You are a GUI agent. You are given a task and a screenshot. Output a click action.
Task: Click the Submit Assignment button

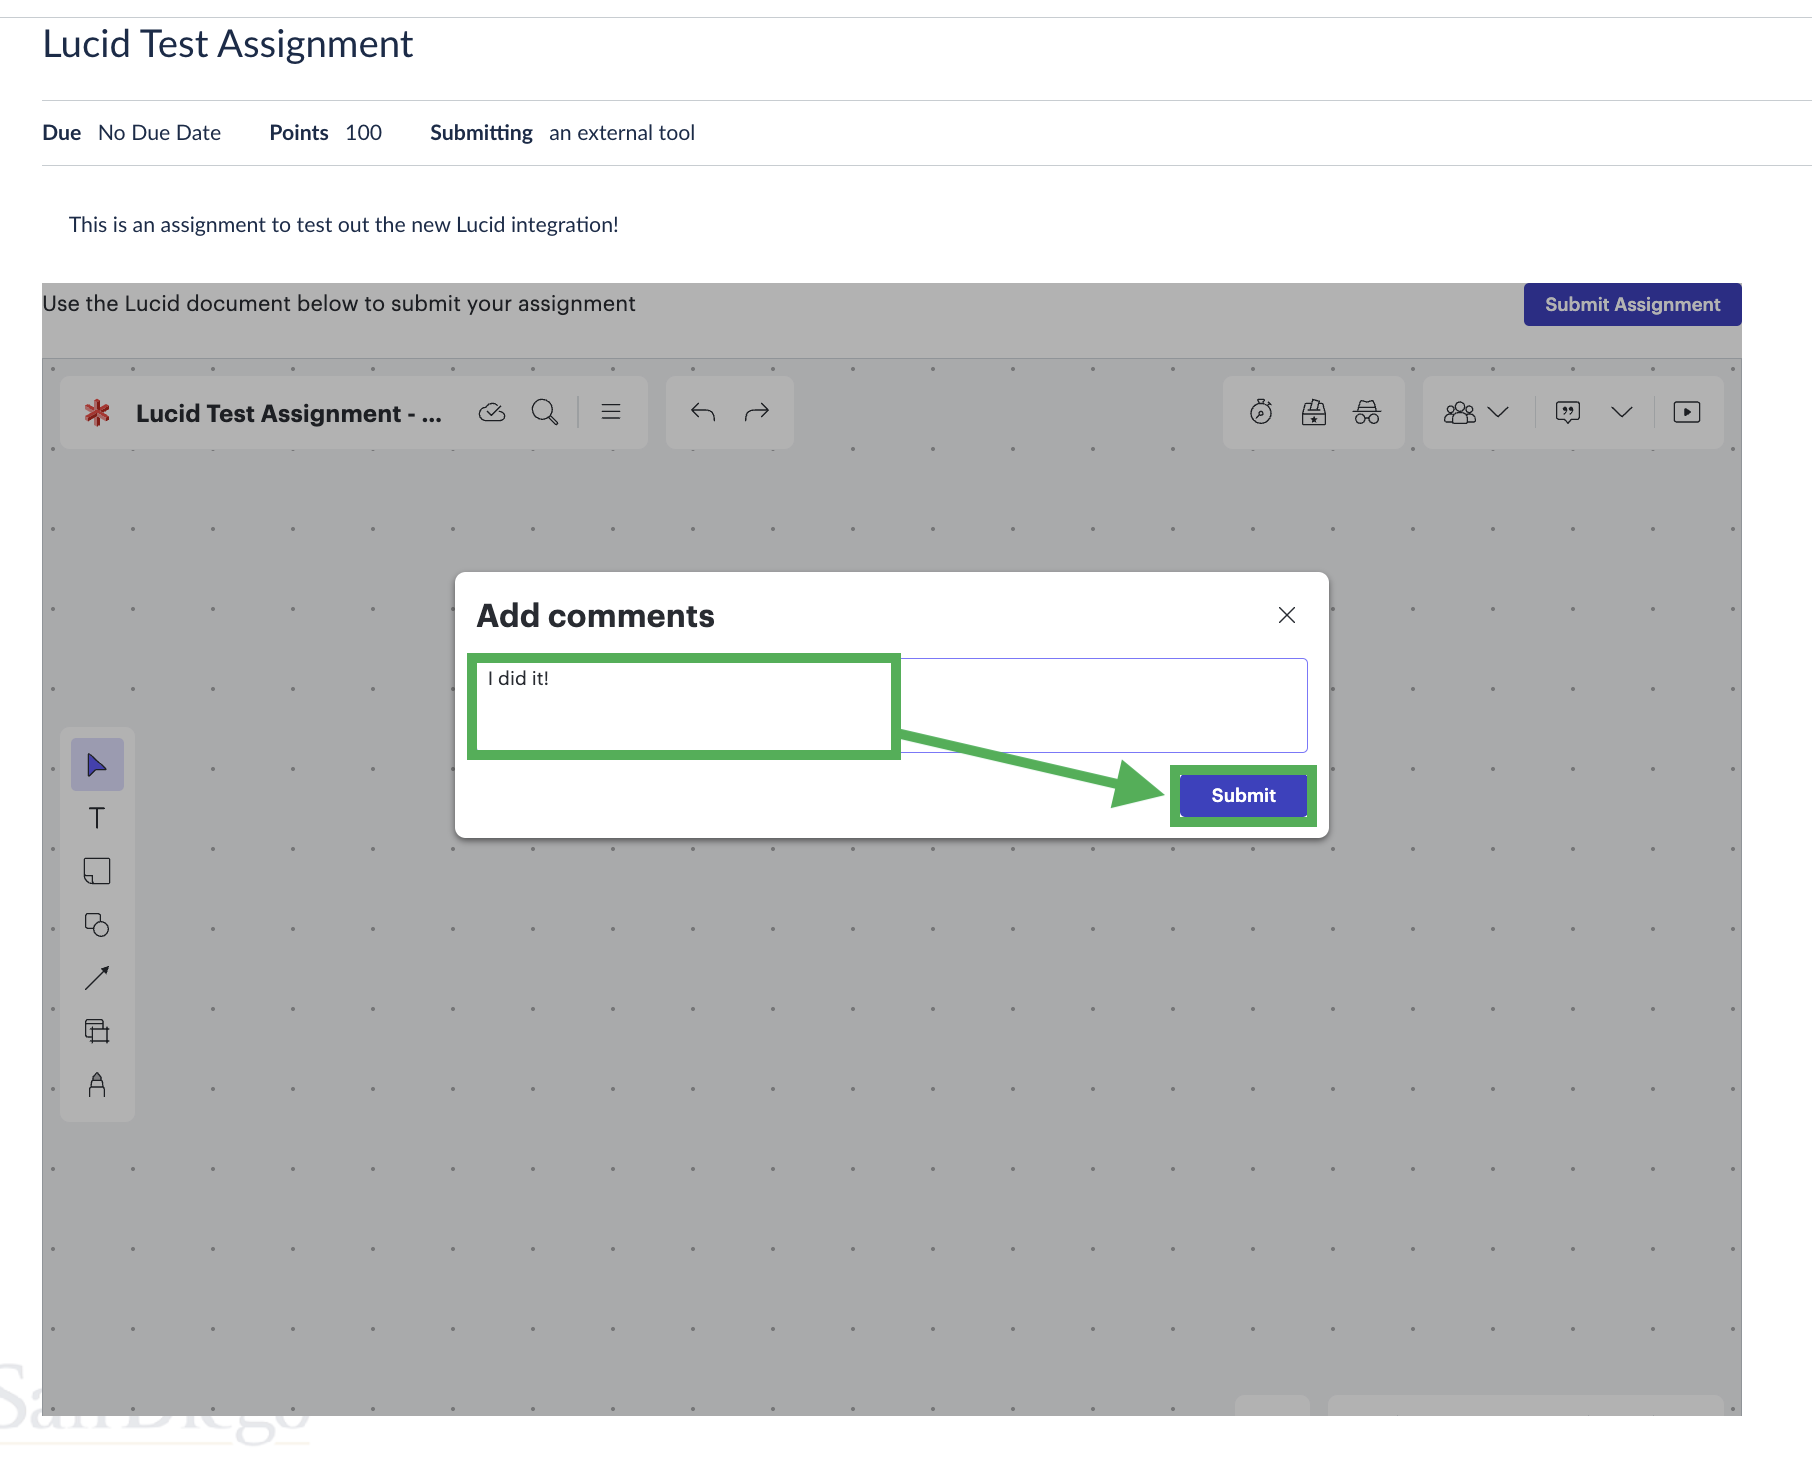click(x=1632, y=304)
